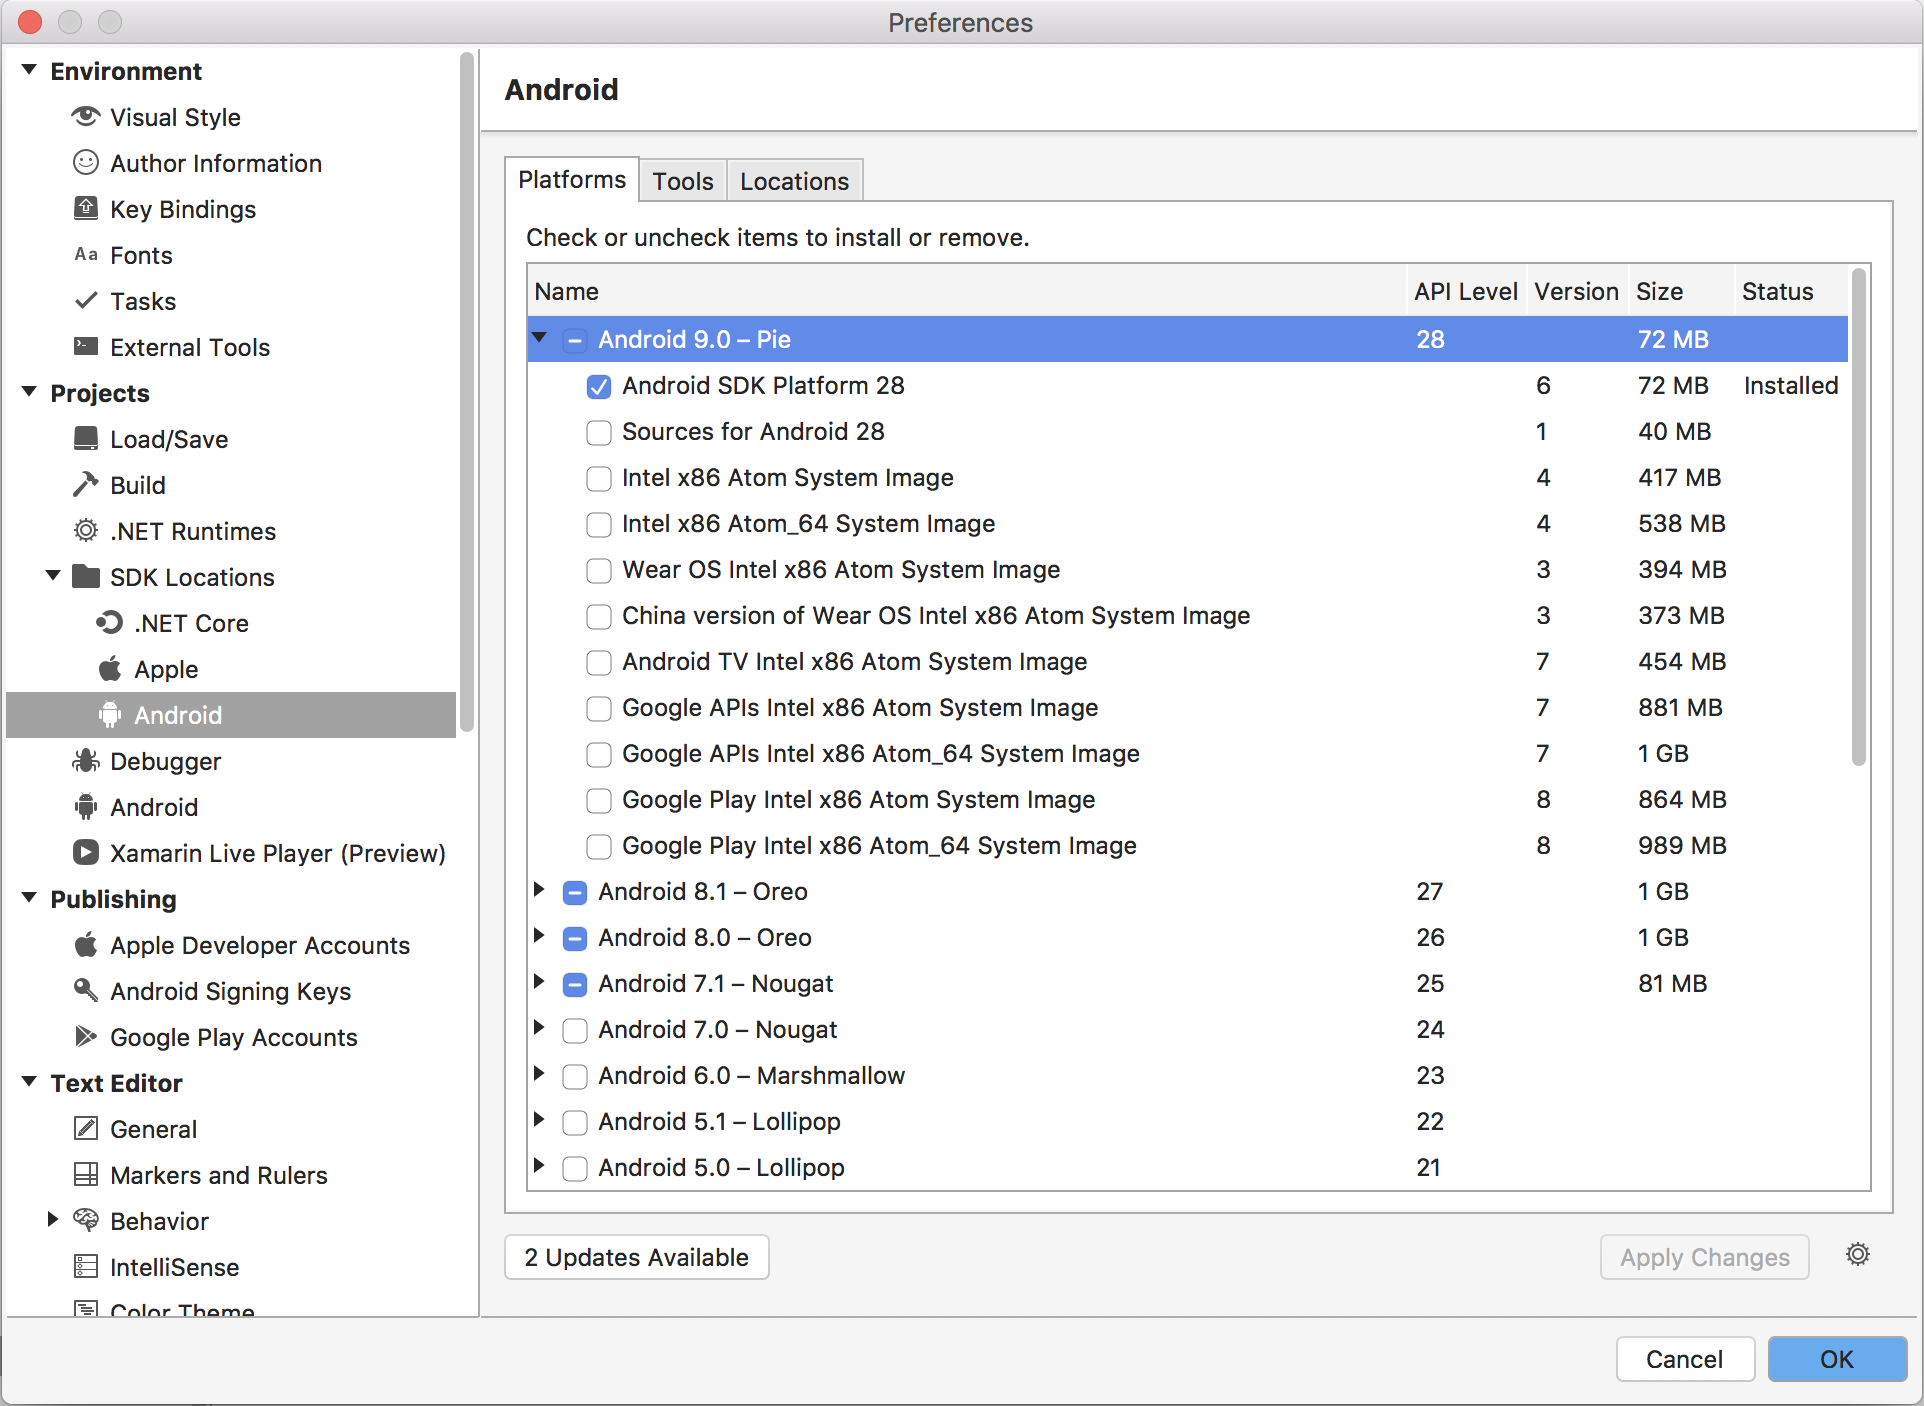The height and width of the screenshot is (1406, 1924).
Task: Collapse the Publishing section
Action: coord(29,898)
